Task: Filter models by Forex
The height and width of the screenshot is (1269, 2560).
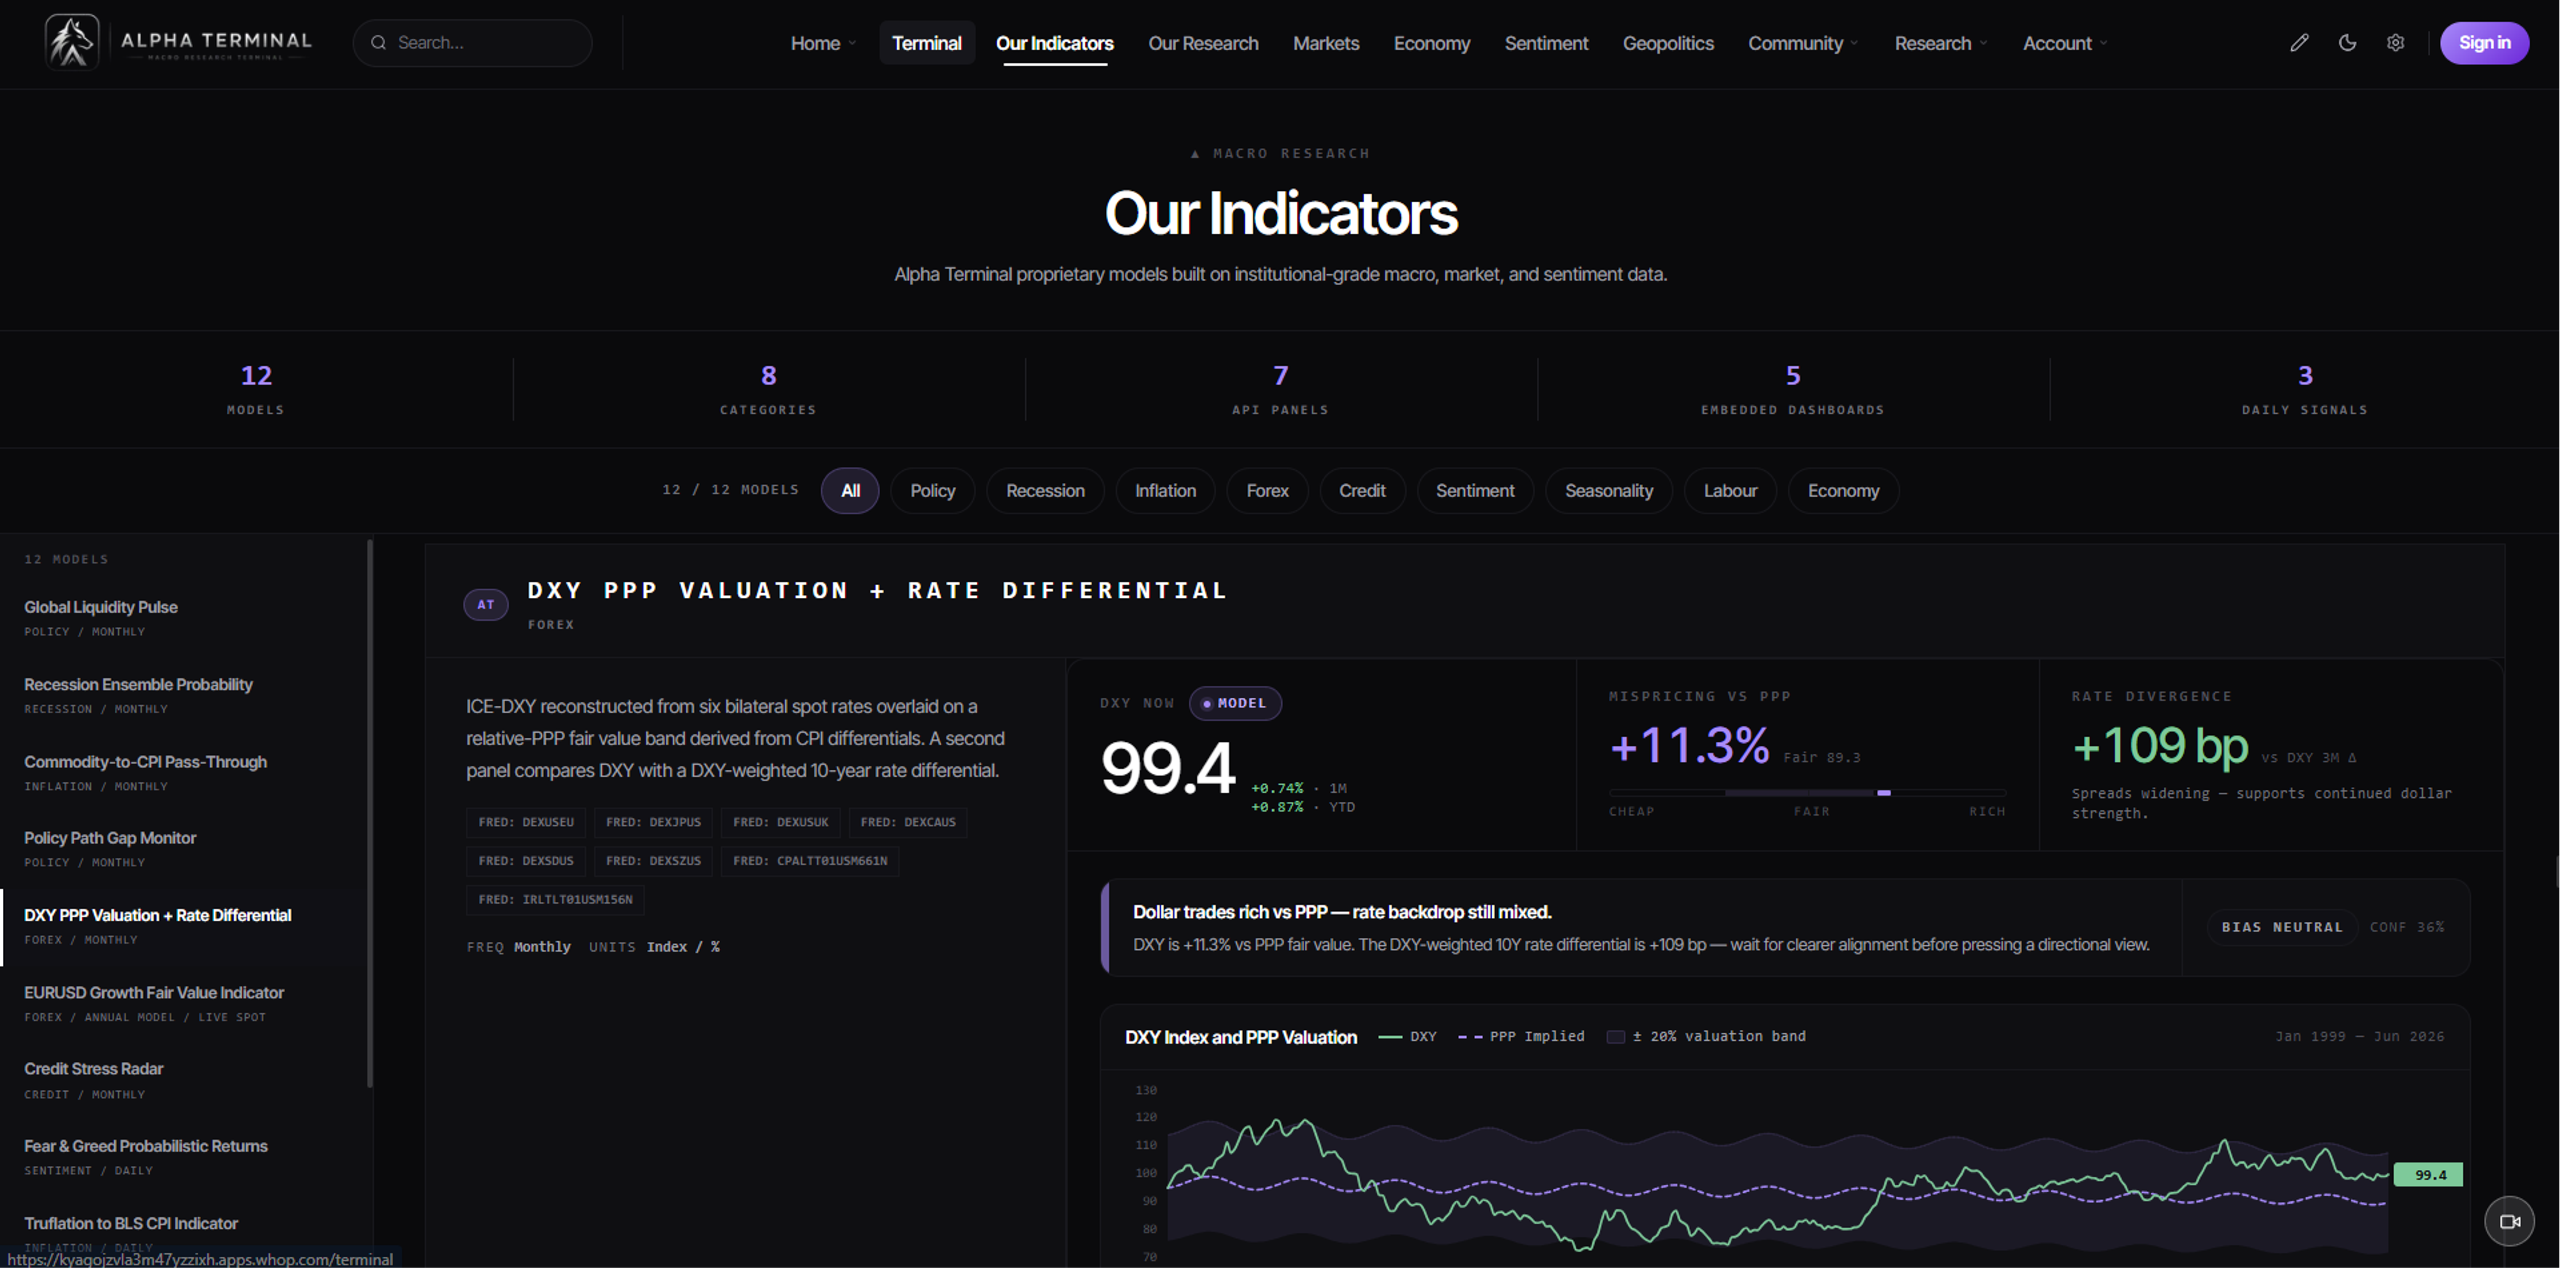Action: click(x=1267, y=491)
